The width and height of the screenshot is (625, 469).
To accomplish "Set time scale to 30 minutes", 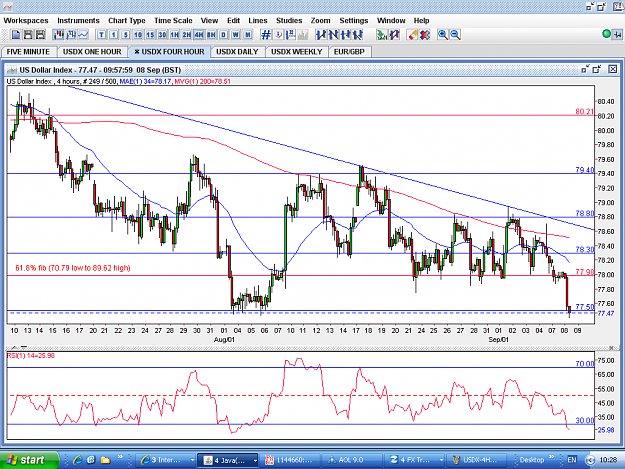I will coord(162,35).
